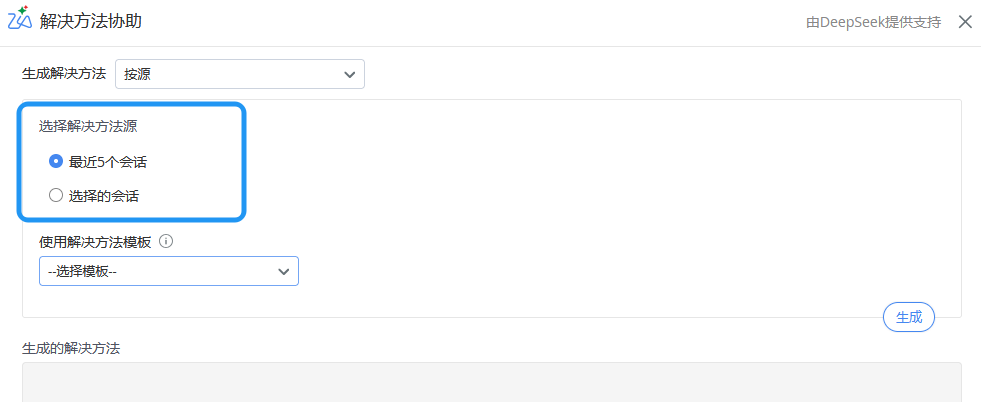Click the 由DeepSeek提供支持 text
The width and height of the screenshot is (981, 402).
point(873,22)
